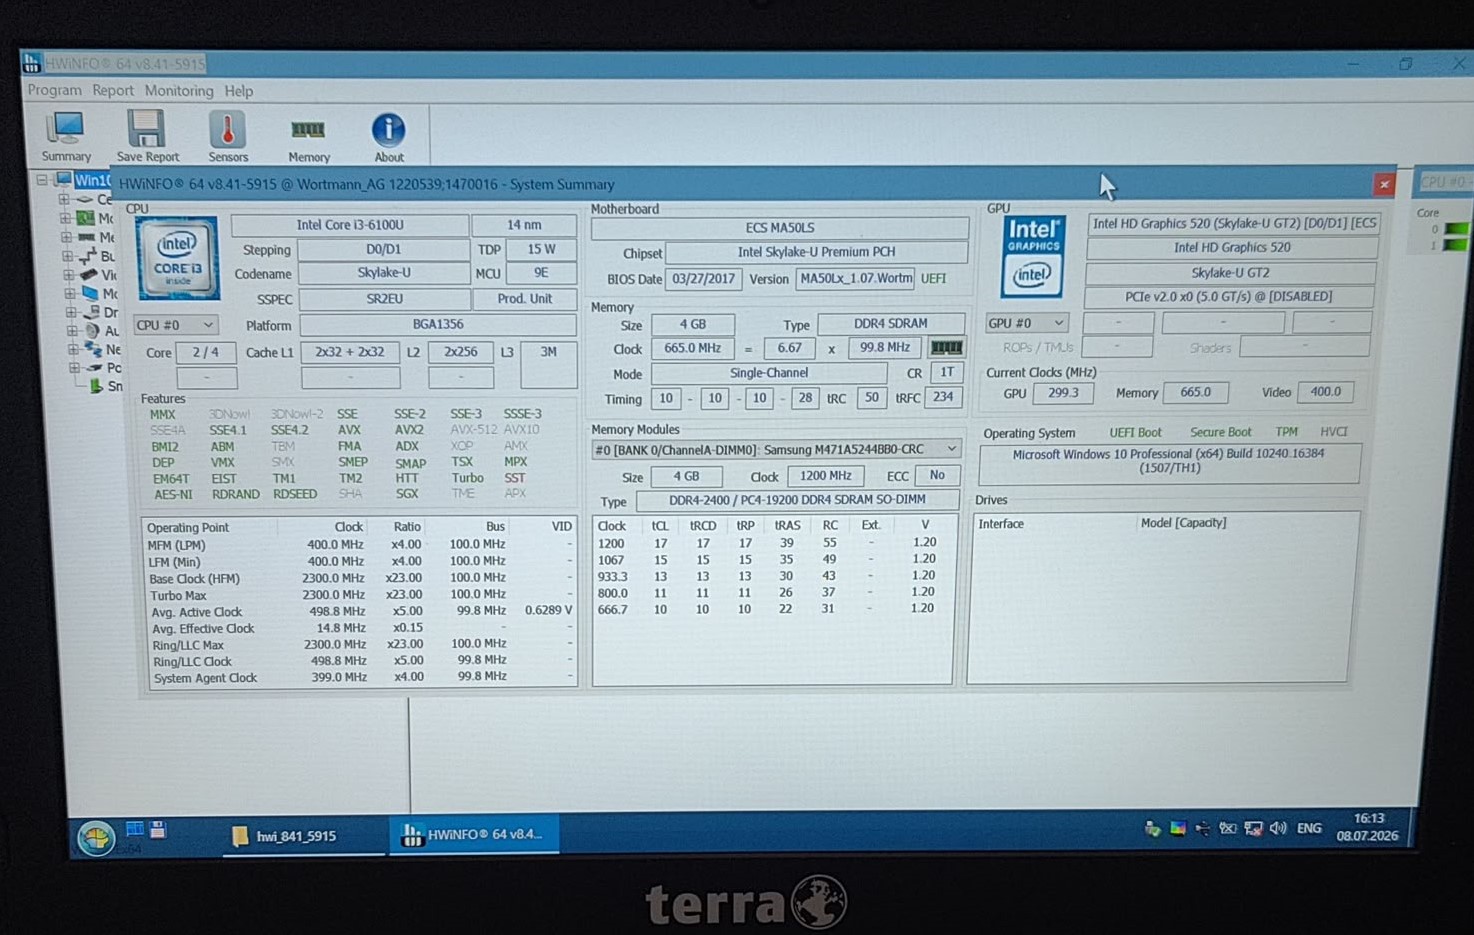Screen dimensions: 1474x935
Task: Click the Microsoft Windows 10 Professional text
Action: (x=1168, y=461)
